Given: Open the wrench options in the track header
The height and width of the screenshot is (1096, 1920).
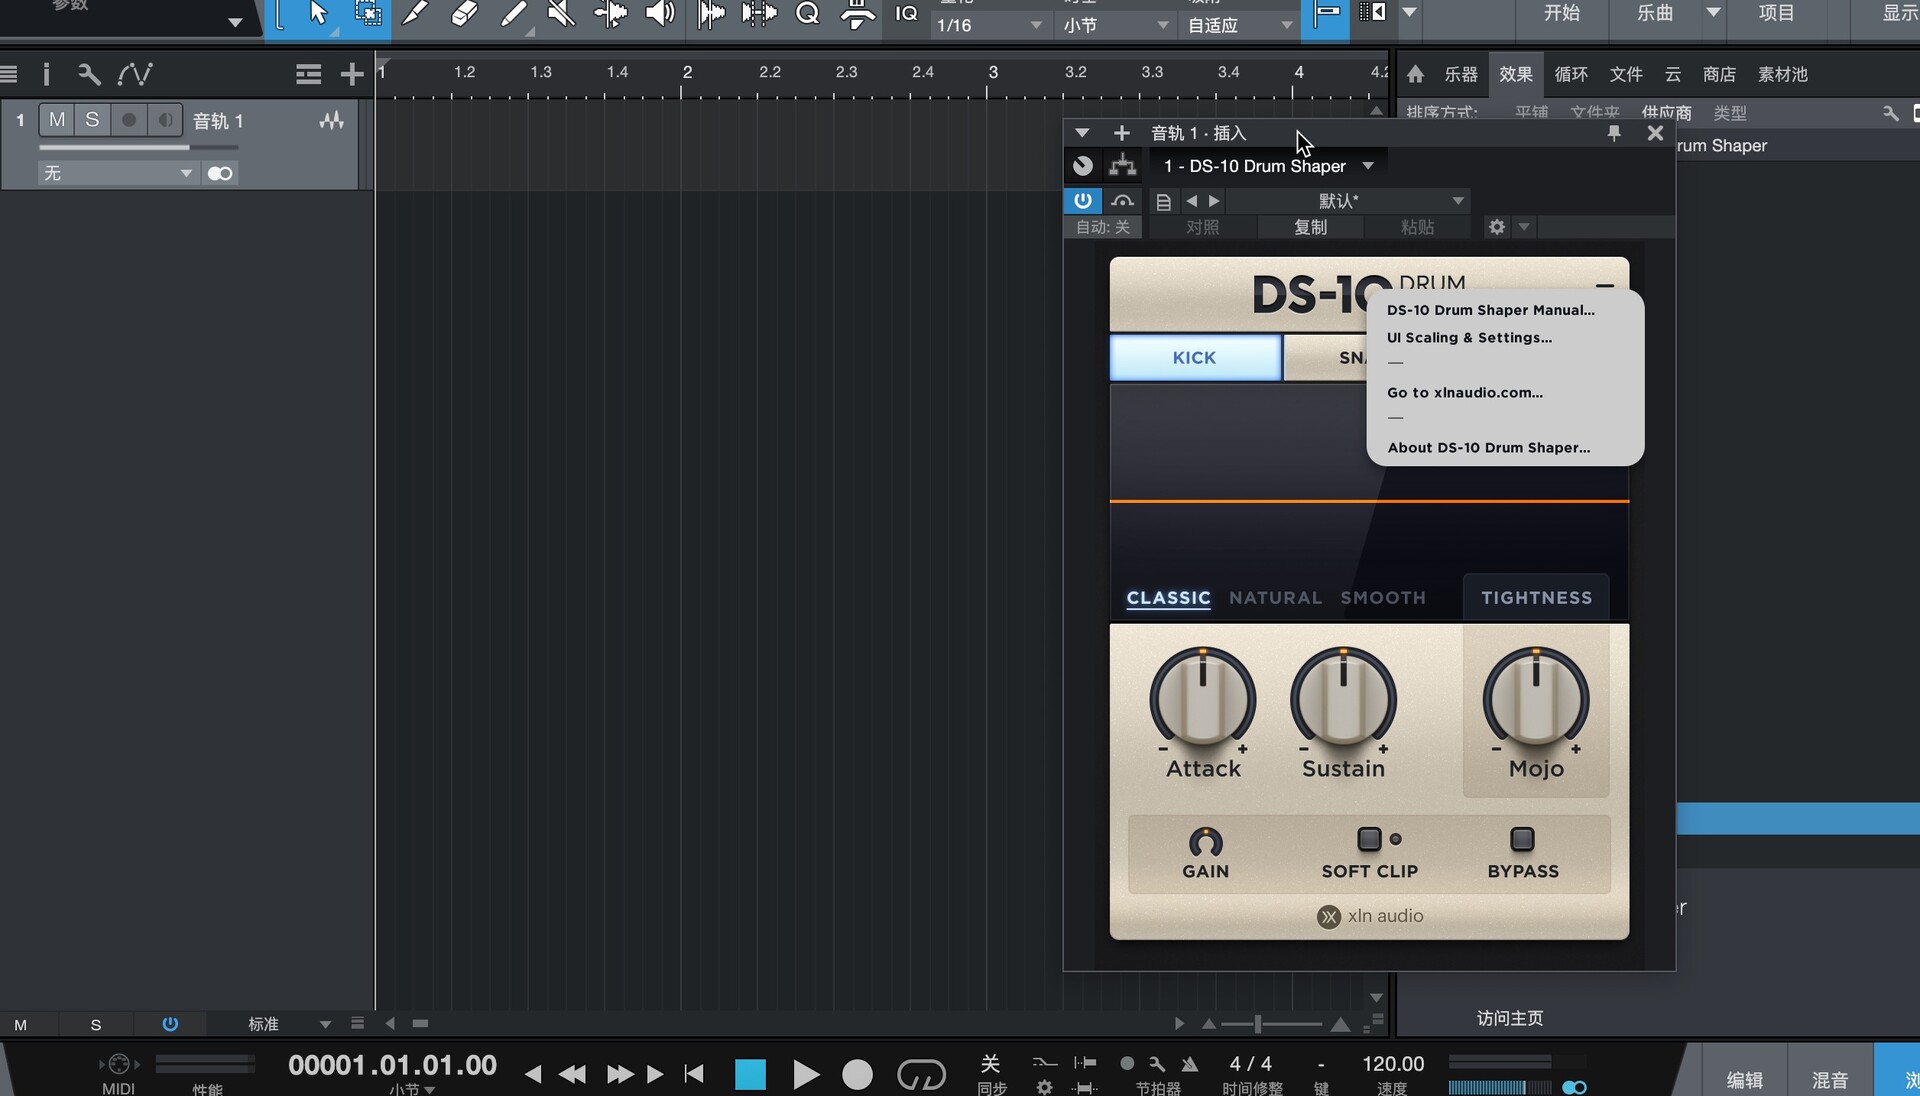Looking at the screenshot, I should 89,74.
